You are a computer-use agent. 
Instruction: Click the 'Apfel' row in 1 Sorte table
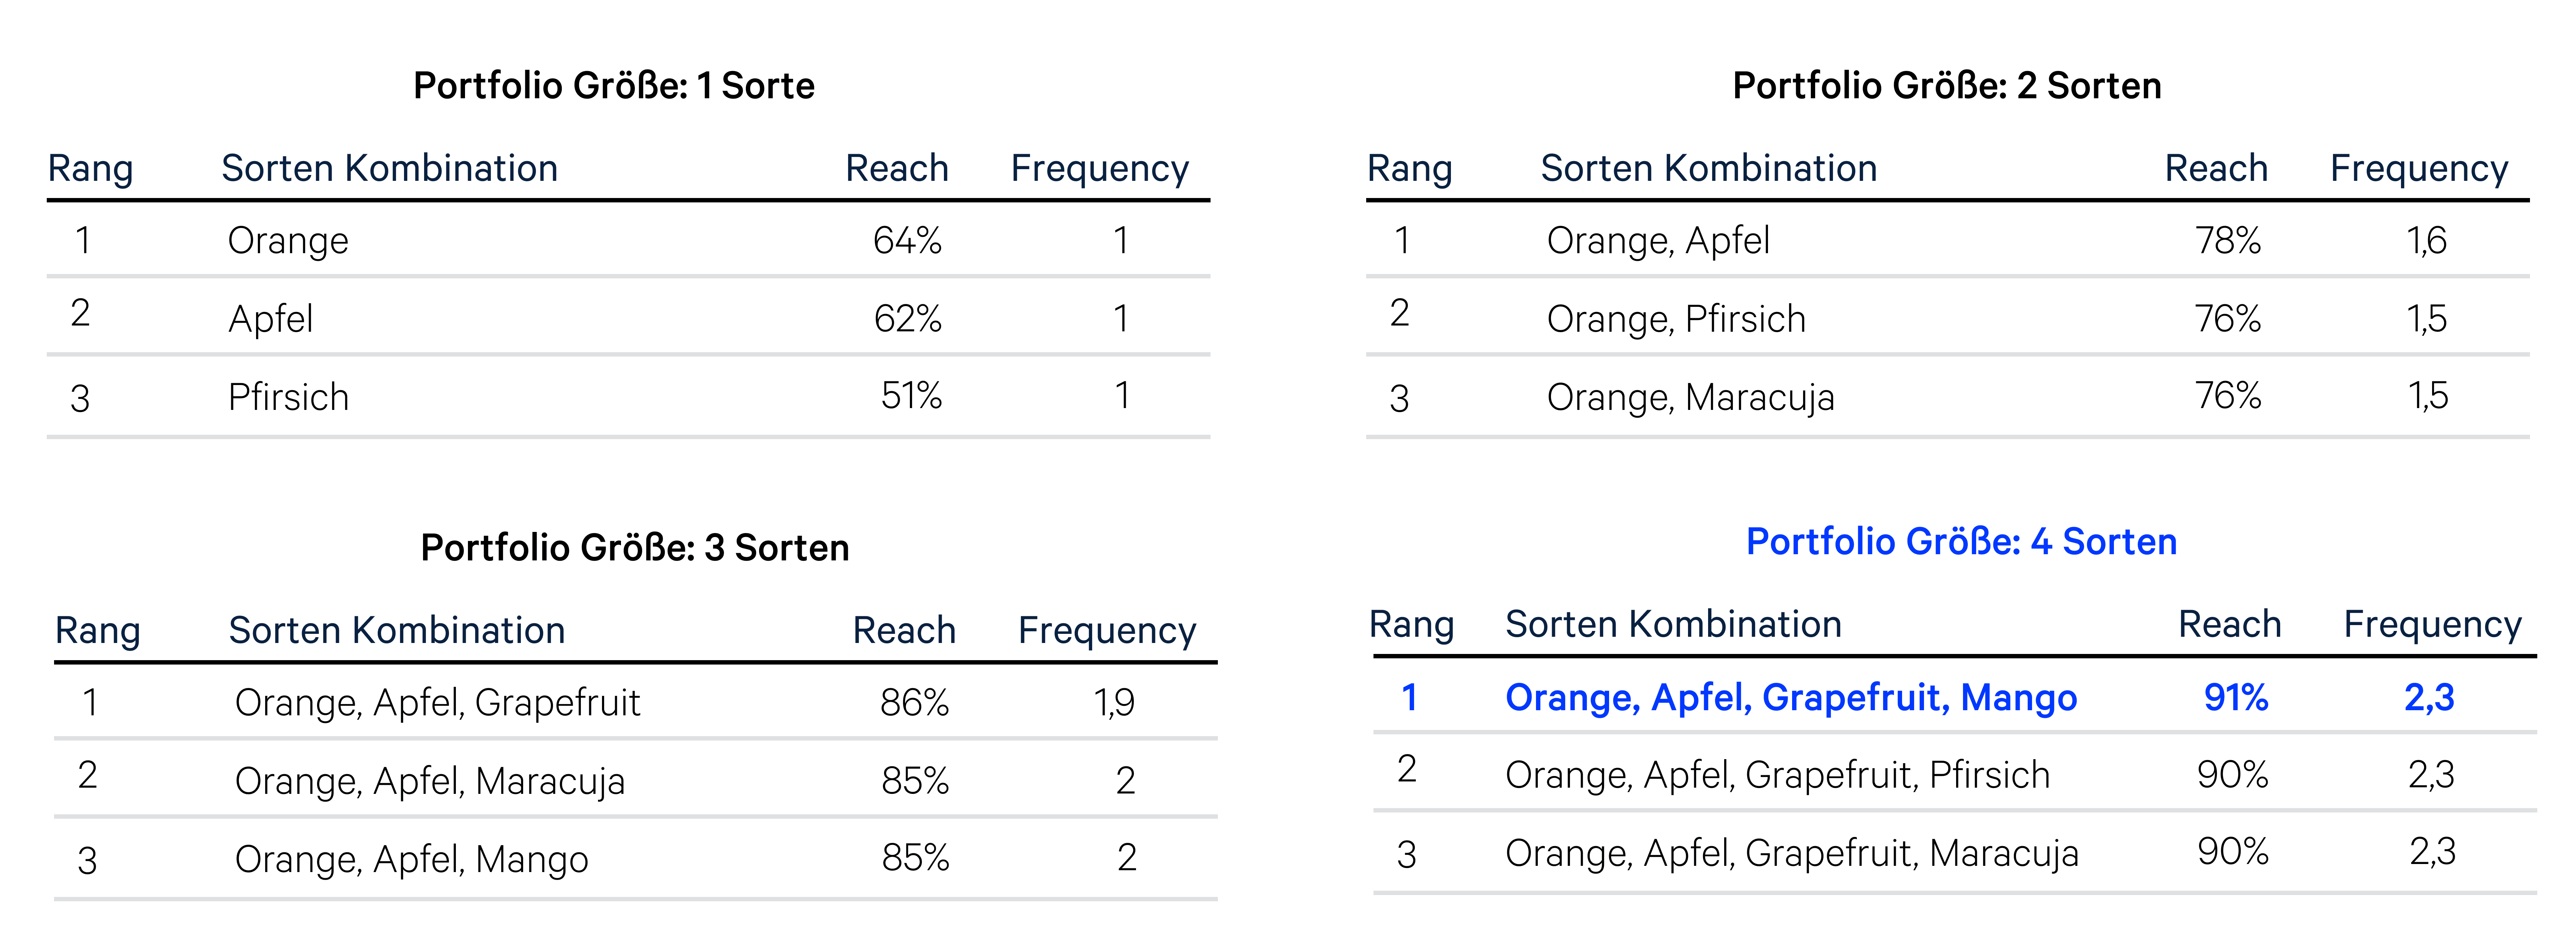click(628, 317)
